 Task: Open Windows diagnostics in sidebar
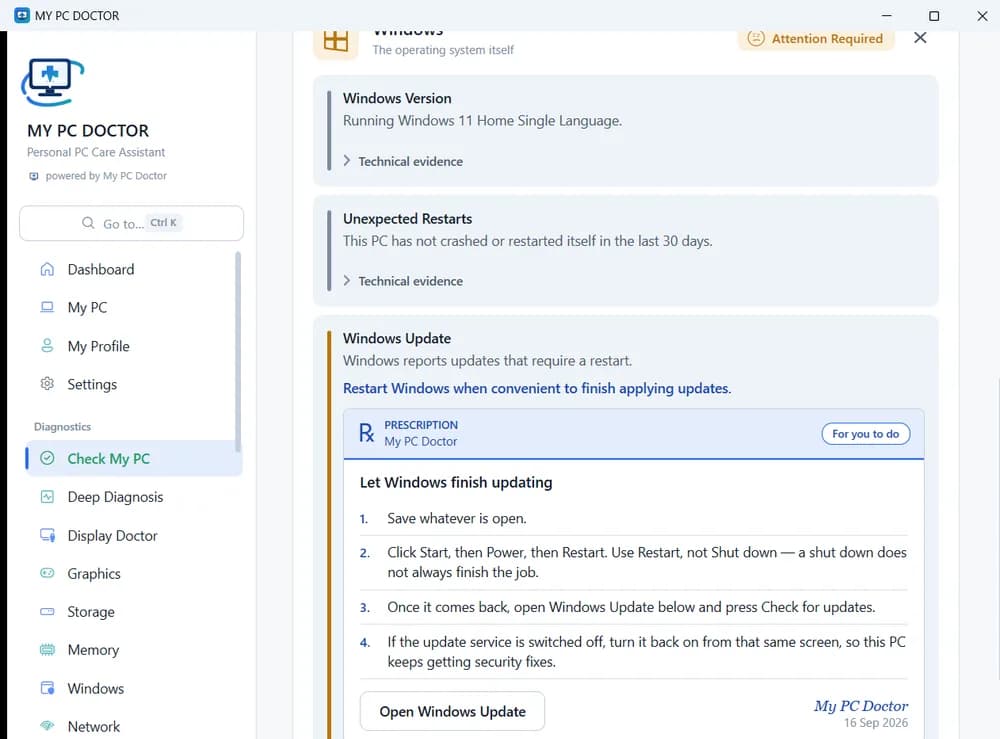[134, 688]
